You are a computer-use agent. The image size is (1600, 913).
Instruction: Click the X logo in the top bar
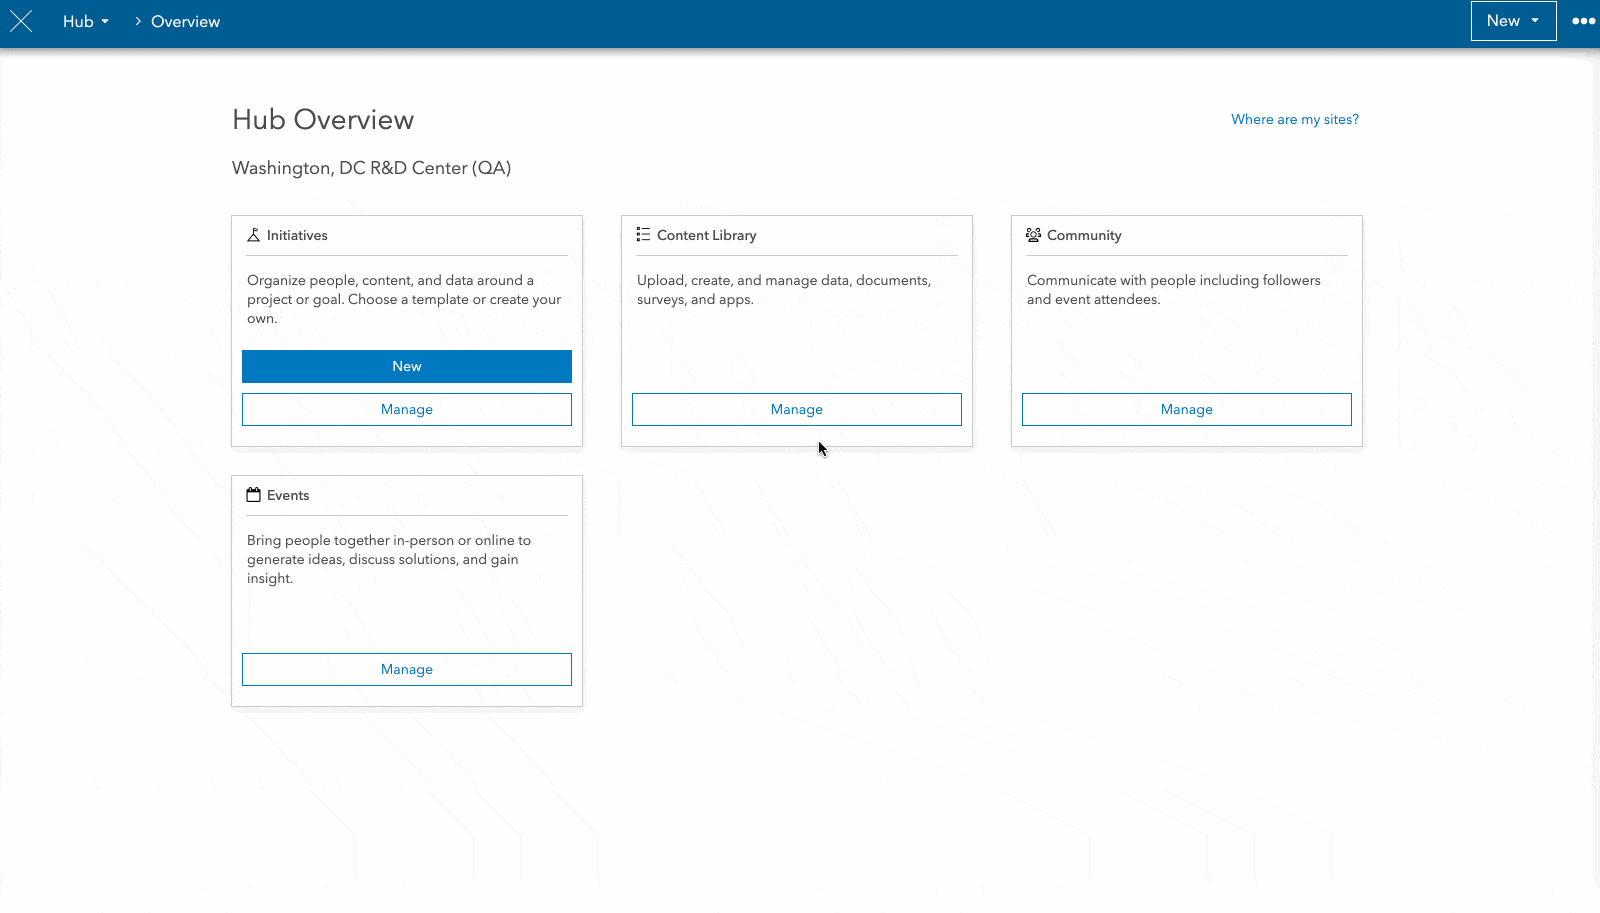(21, 21)
